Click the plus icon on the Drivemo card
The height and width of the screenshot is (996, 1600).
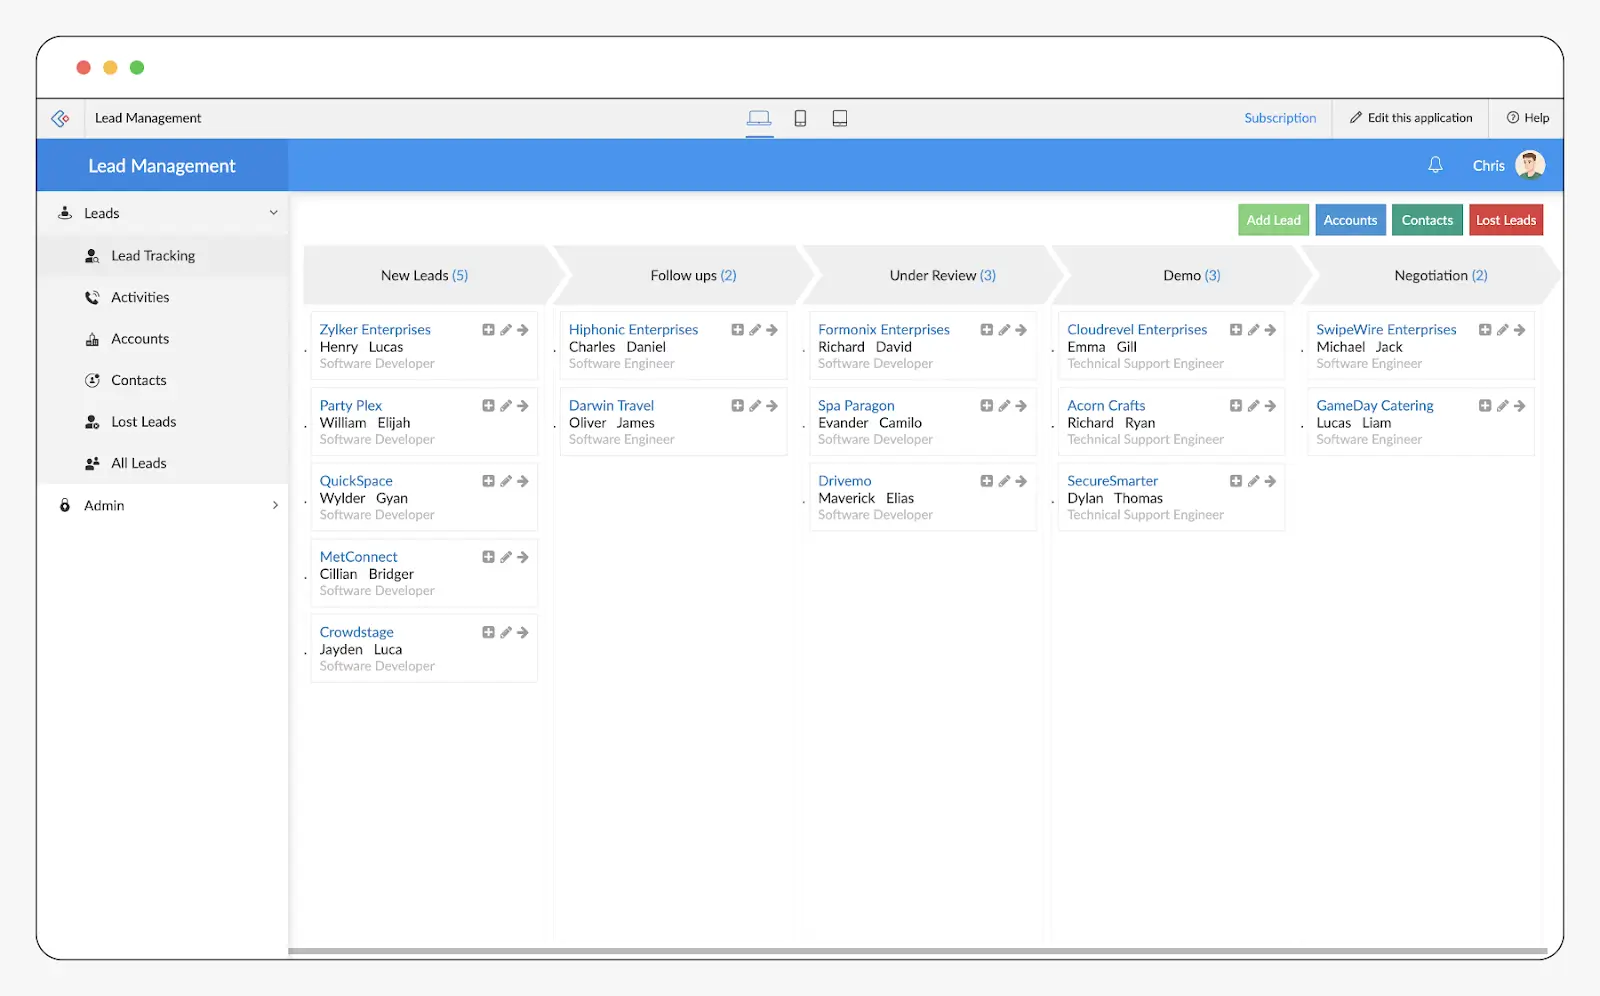click(x=986, y=481)
